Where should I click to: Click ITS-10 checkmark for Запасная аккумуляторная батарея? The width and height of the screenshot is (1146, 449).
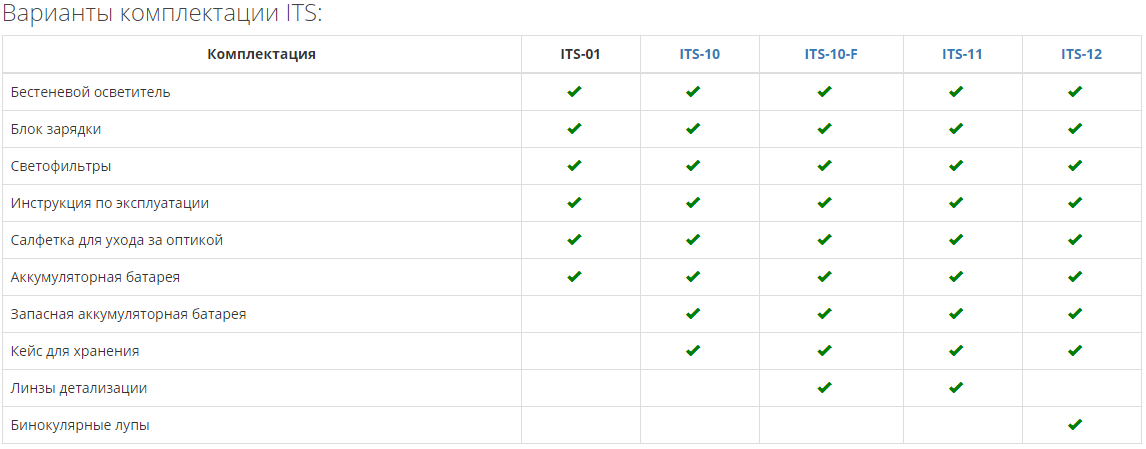click(693, 313)
